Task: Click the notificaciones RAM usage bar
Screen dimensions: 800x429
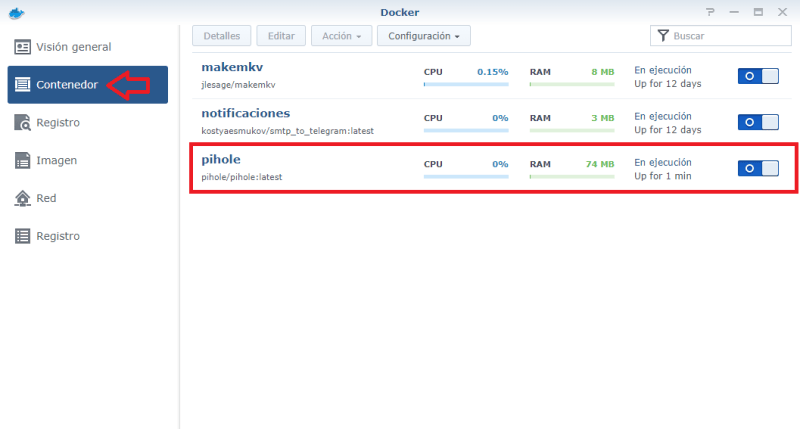Action: pos(572,131)
